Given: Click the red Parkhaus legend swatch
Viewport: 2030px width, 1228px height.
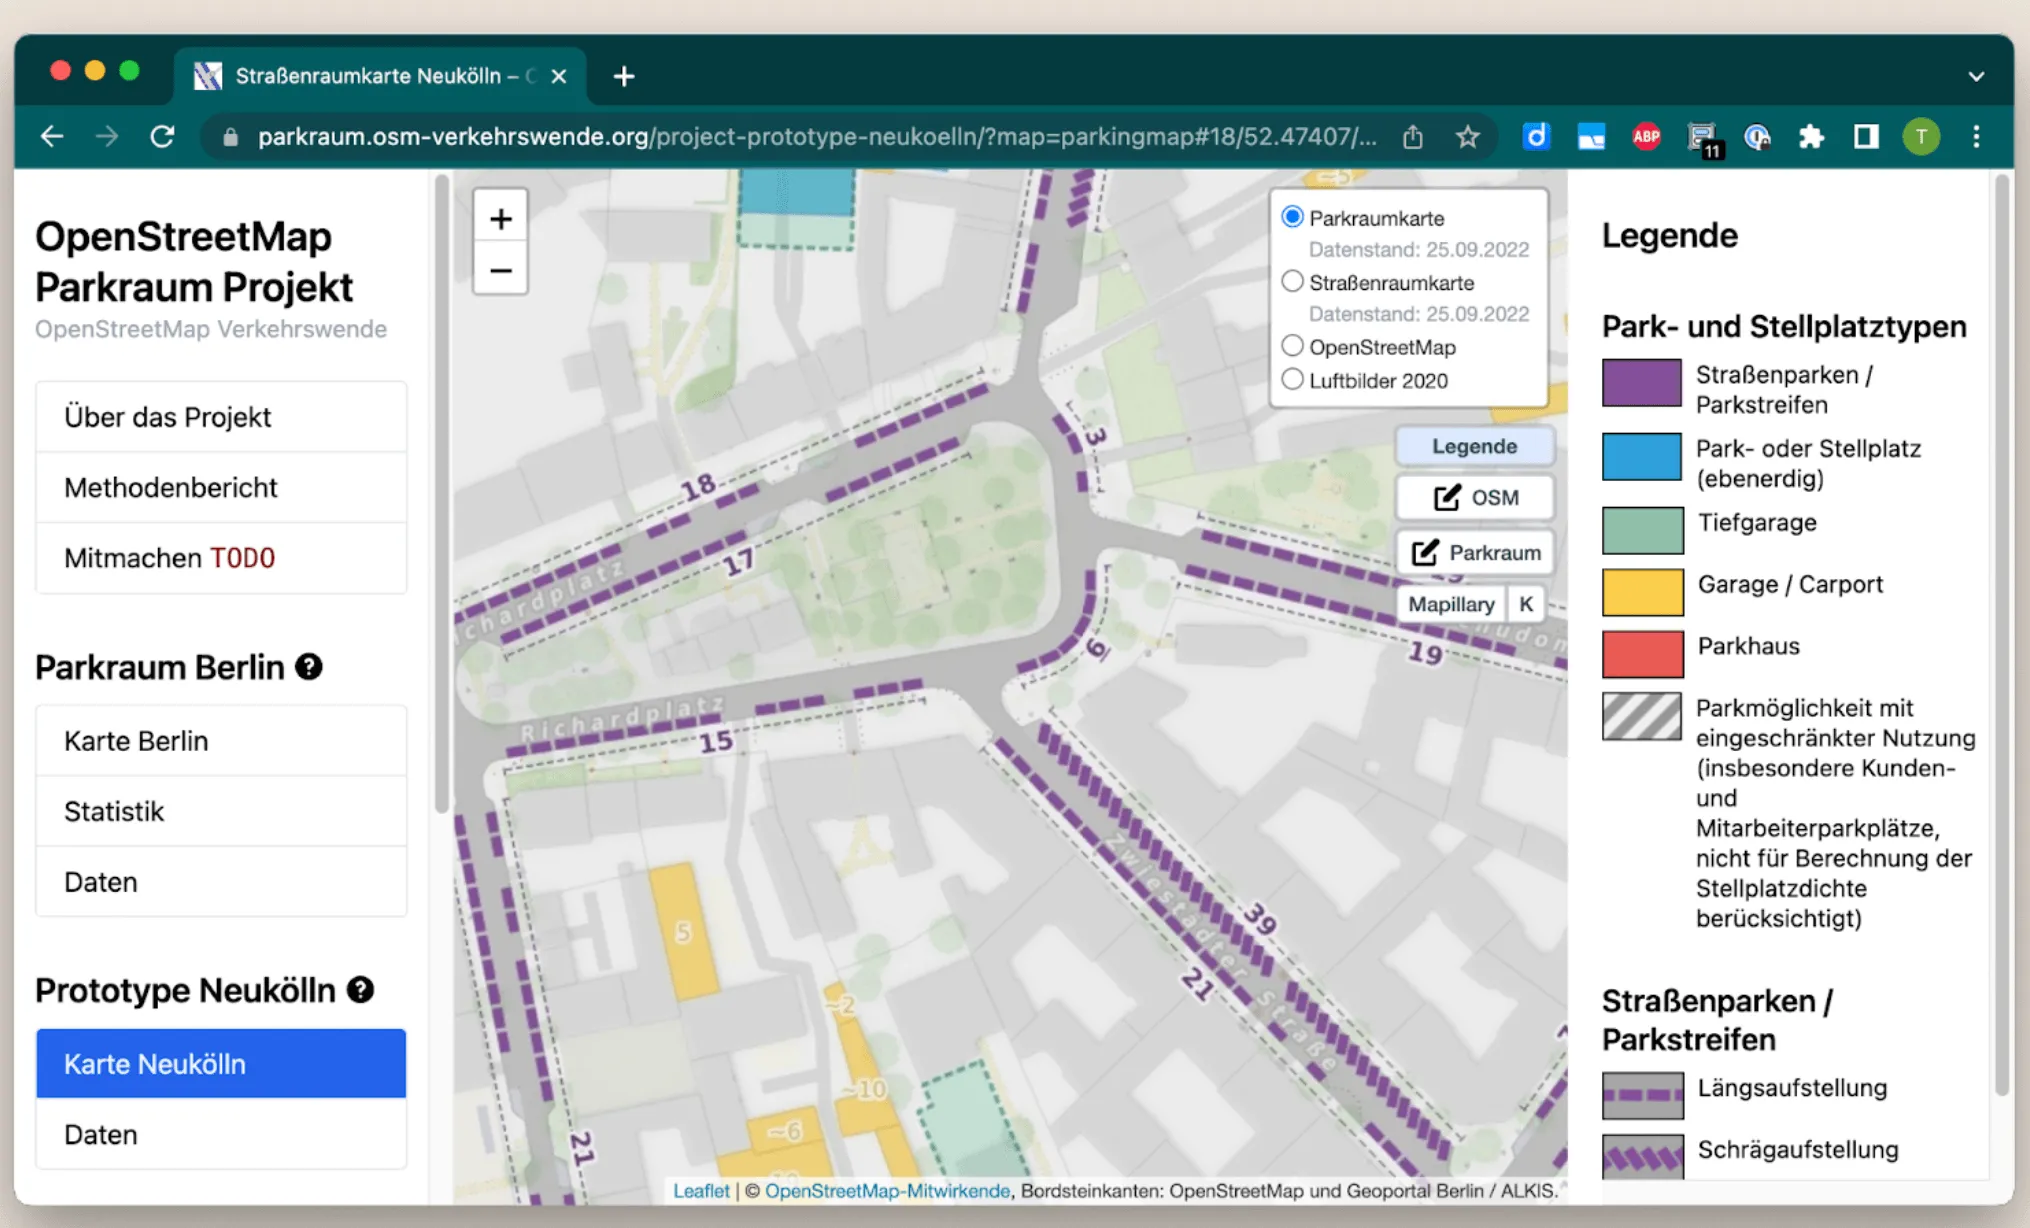Looking at the screenshot, I should pyautogui.click(x=1642, y=654).
